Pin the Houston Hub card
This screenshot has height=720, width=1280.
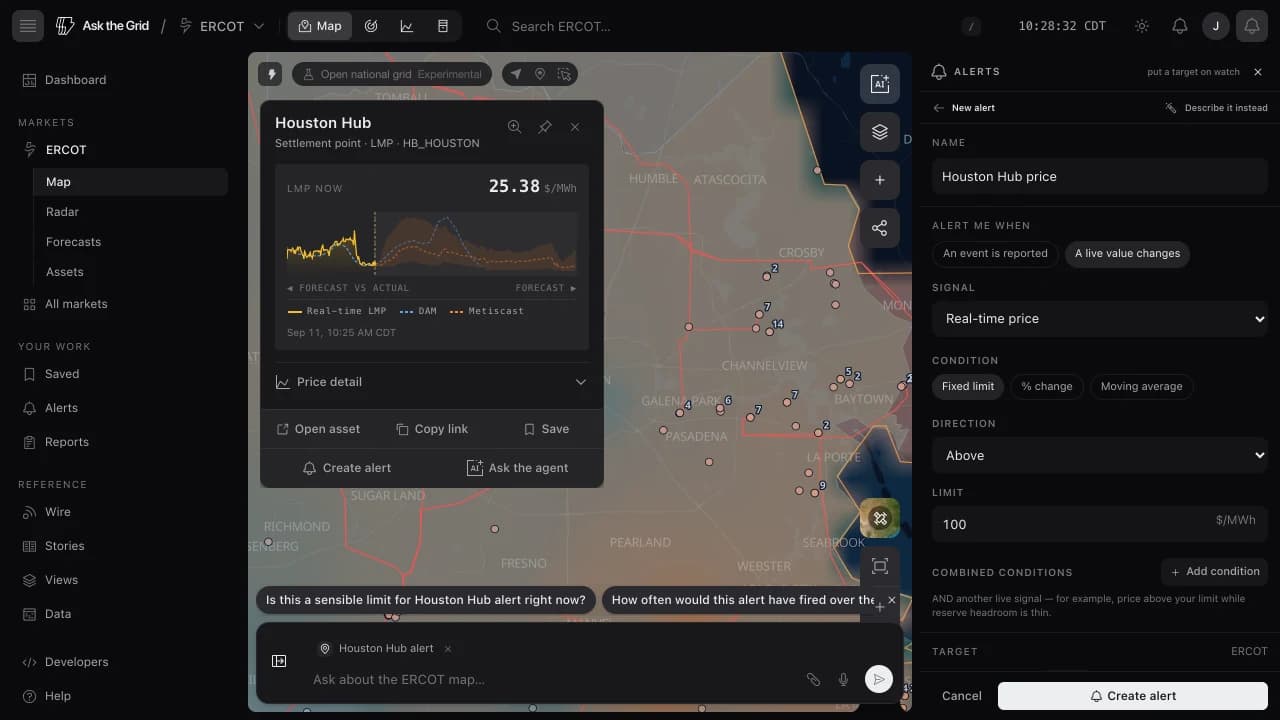(545, 127)
